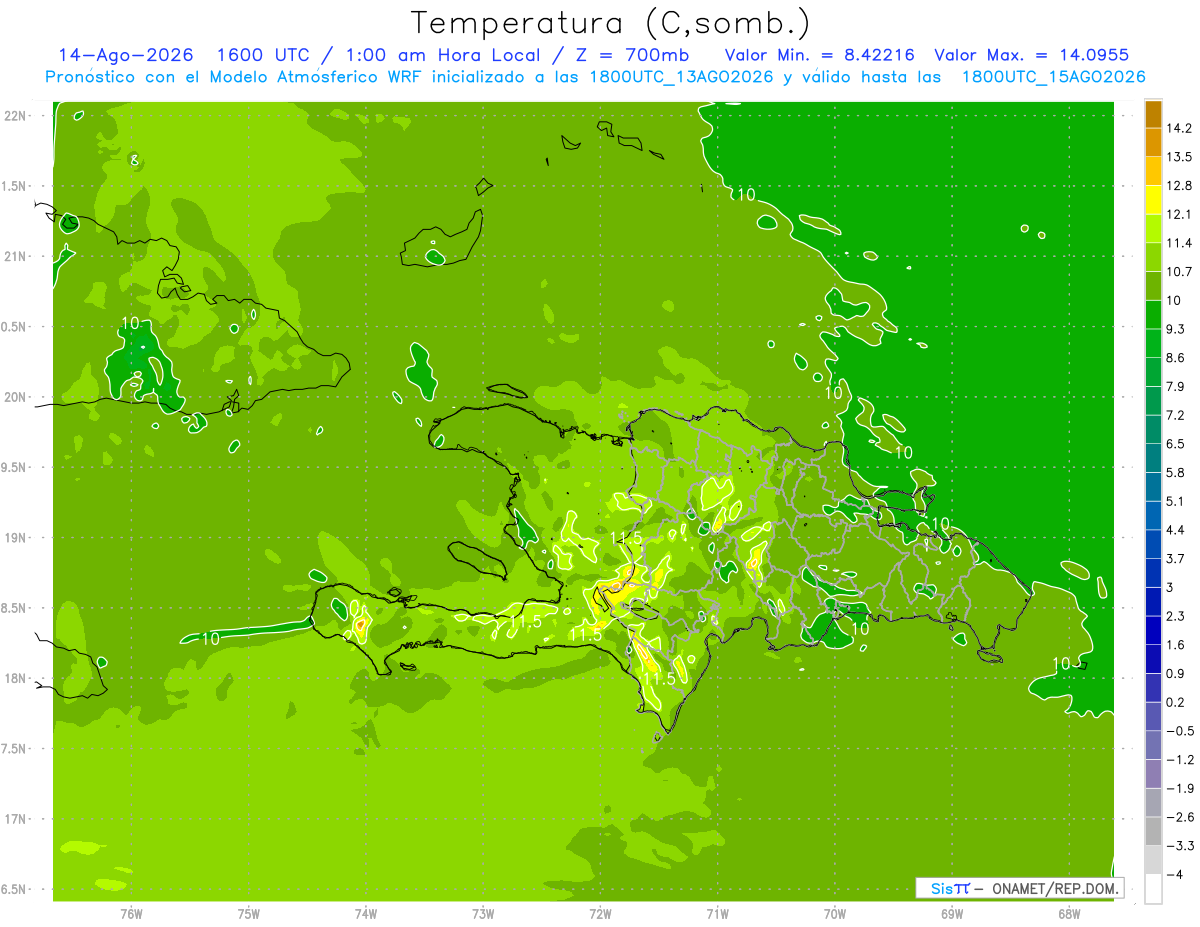Click valid-until time "1800UTC_15AGO2026"
The height and width of the screenshot is (927, 1200).
tap(1053, 77)
